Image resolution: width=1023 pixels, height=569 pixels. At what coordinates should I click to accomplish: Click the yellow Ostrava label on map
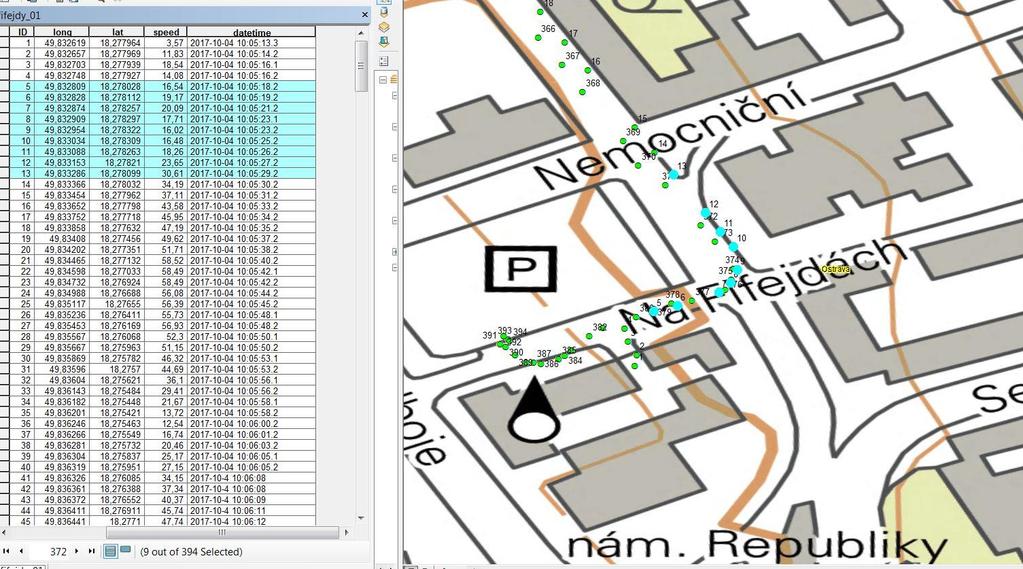pos(836,269)
